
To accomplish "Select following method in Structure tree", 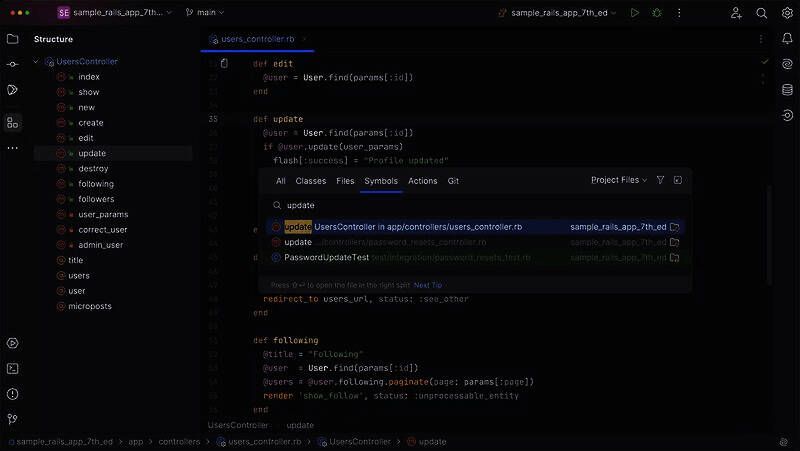I will tap(96, 184).
